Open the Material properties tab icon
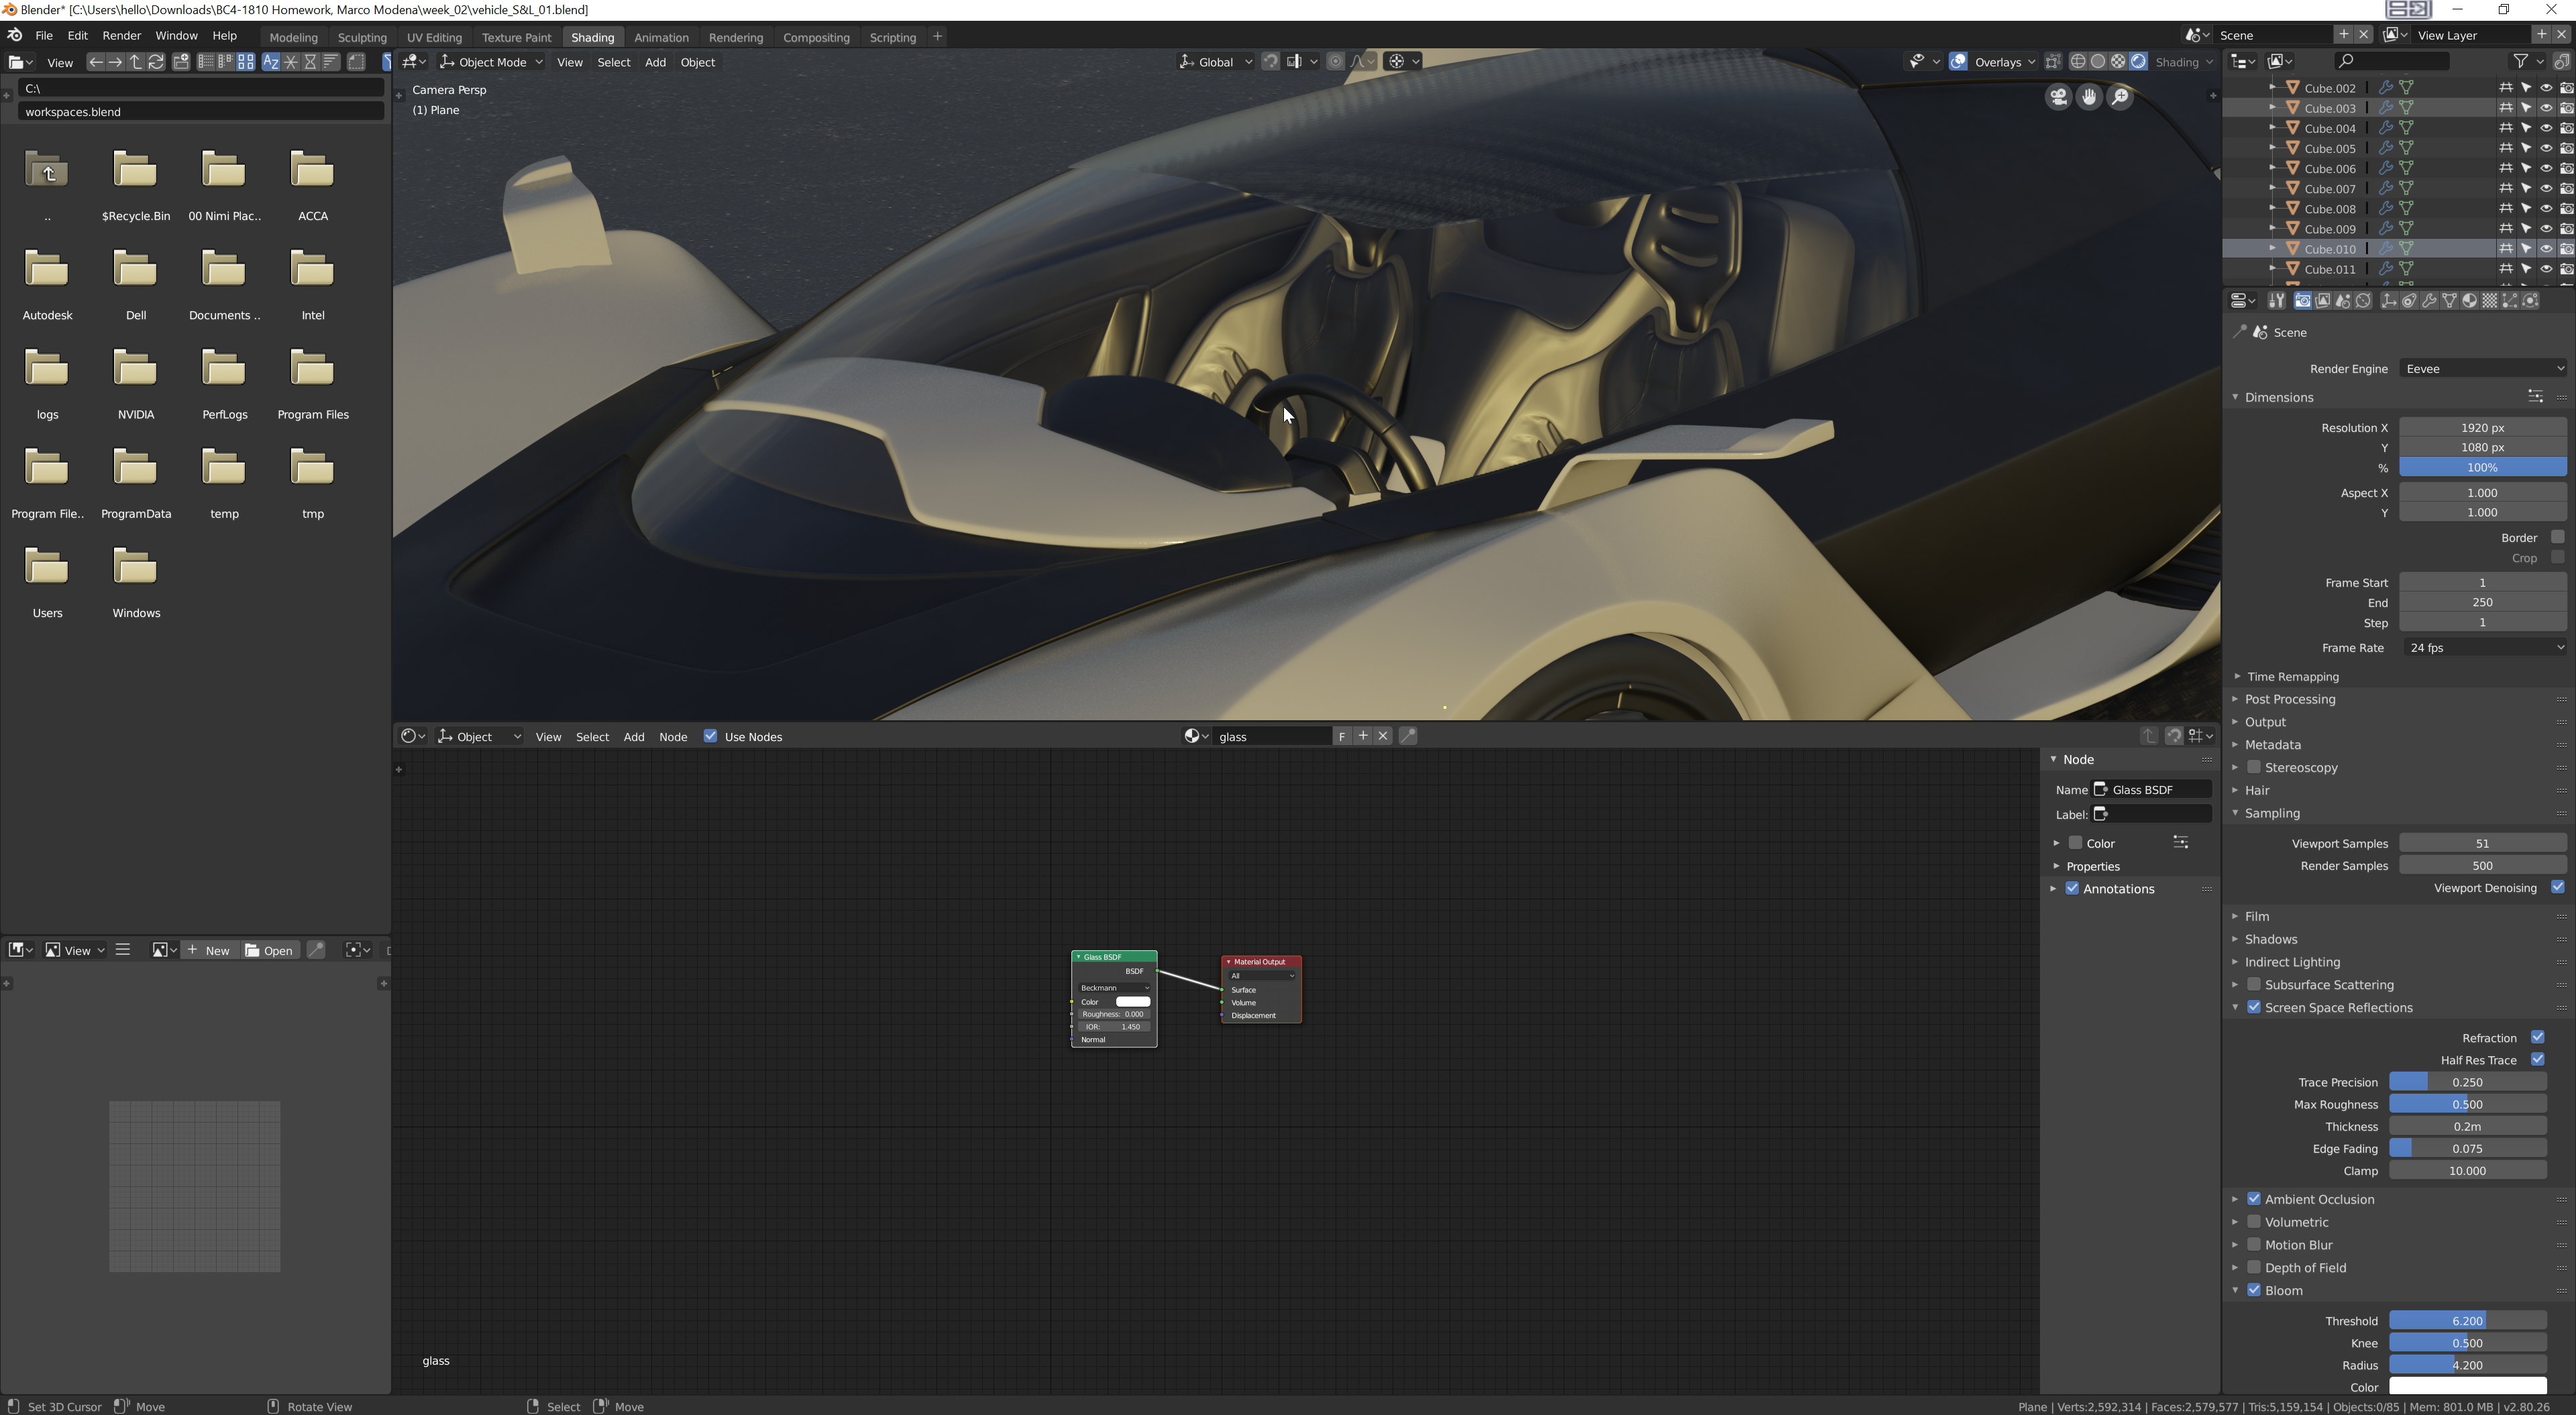The image size is (2576, 1415). 2470,301
